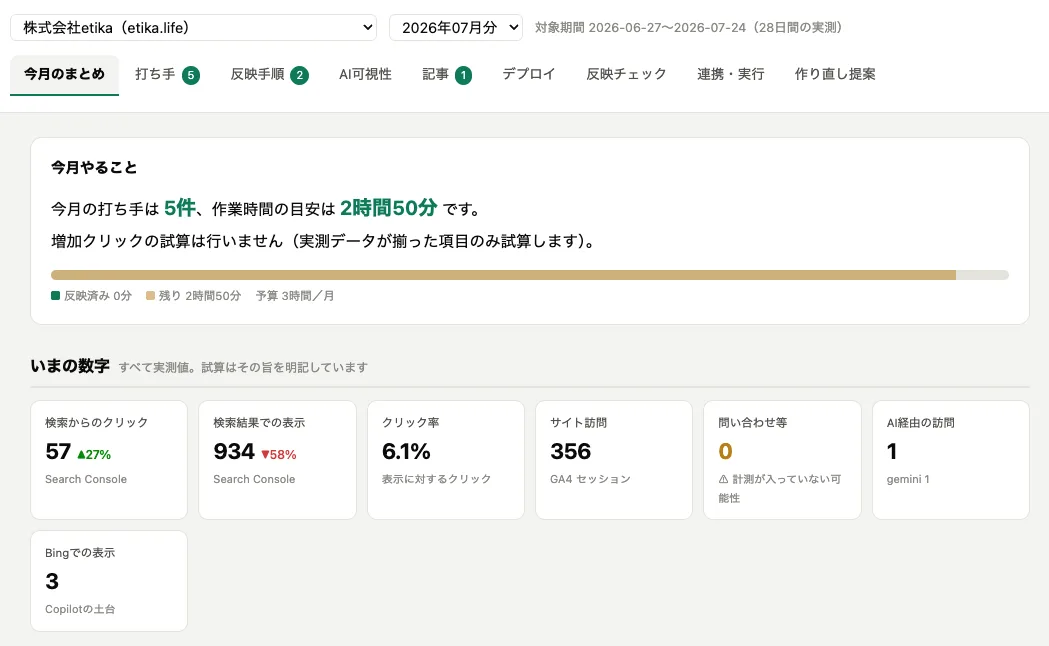Switch to the デプロイ tab

coord(529,74)
